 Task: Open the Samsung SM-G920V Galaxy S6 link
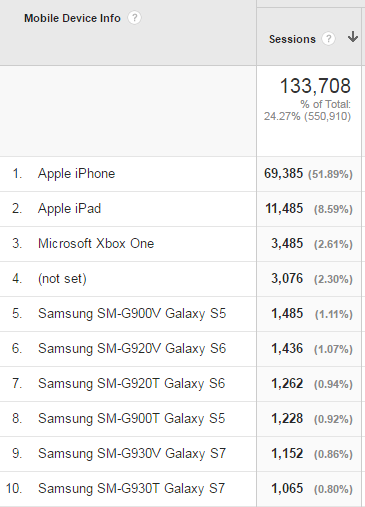[132, 349]
